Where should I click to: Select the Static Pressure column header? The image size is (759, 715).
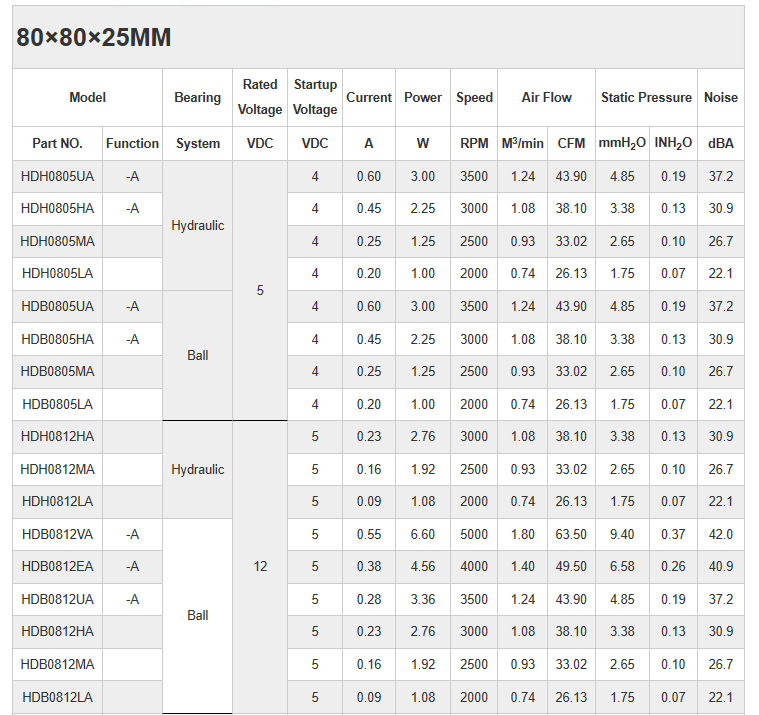(x=646, y=97)
